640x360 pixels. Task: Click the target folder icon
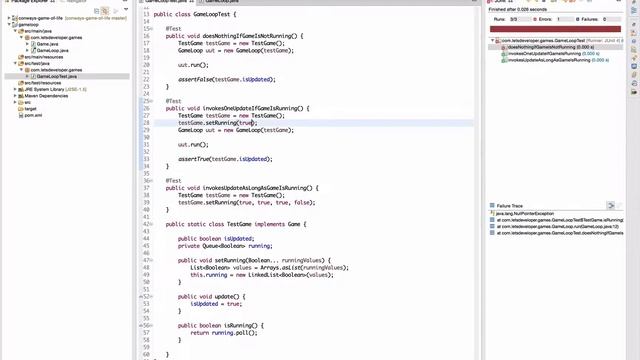[21, 109]
